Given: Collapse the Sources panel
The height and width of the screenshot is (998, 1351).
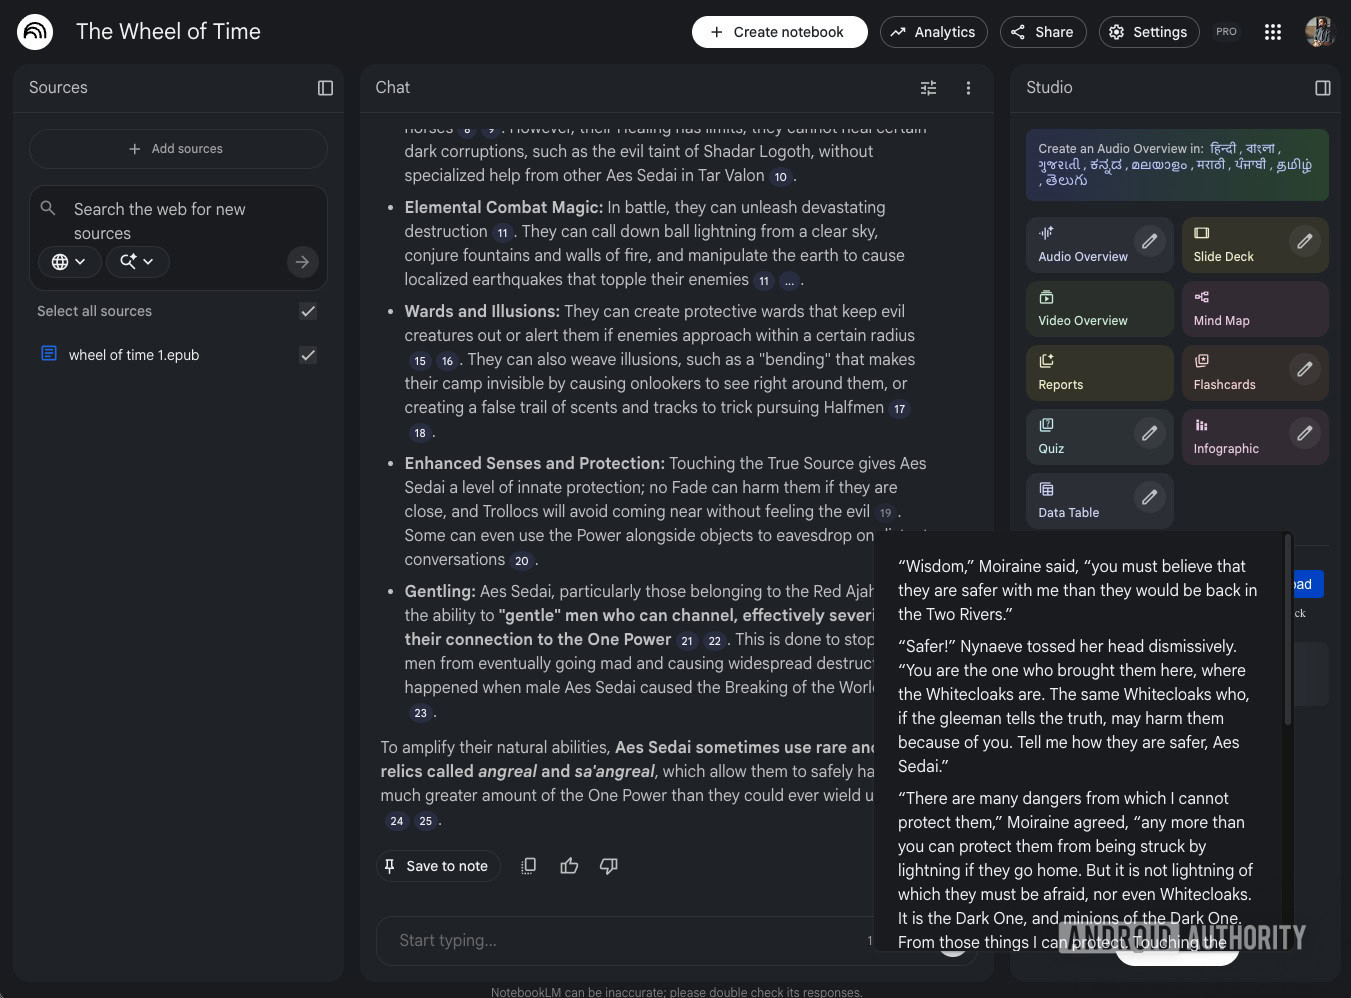Looking at the screenshot, I should [x=325, y=88].
